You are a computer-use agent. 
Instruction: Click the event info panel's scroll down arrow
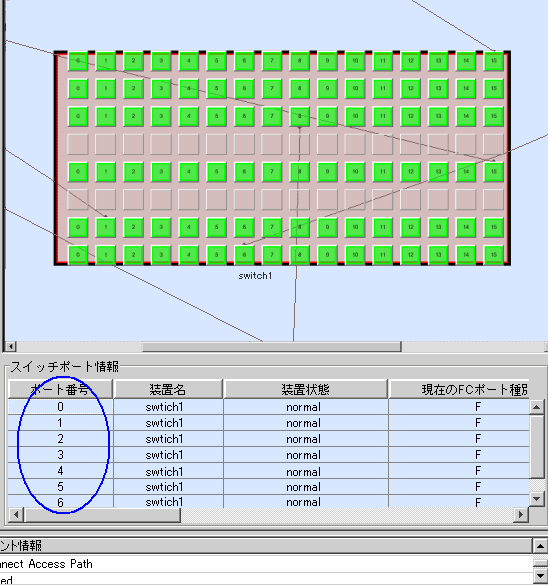point(540,575)
